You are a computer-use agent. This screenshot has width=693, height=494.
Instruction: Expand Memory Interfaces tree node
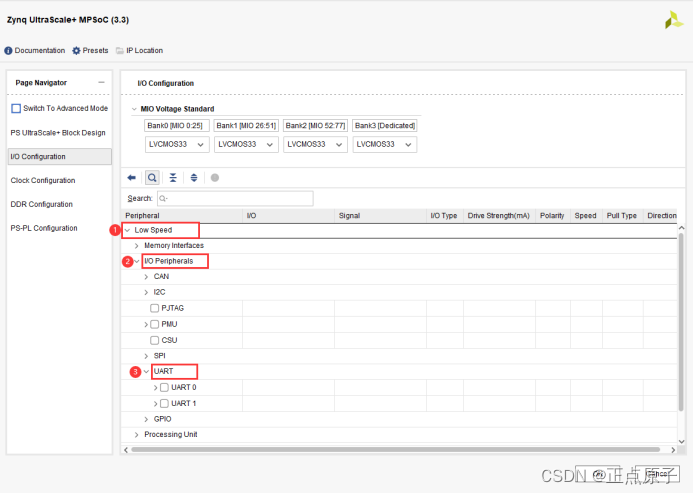[x=137, y=246]
